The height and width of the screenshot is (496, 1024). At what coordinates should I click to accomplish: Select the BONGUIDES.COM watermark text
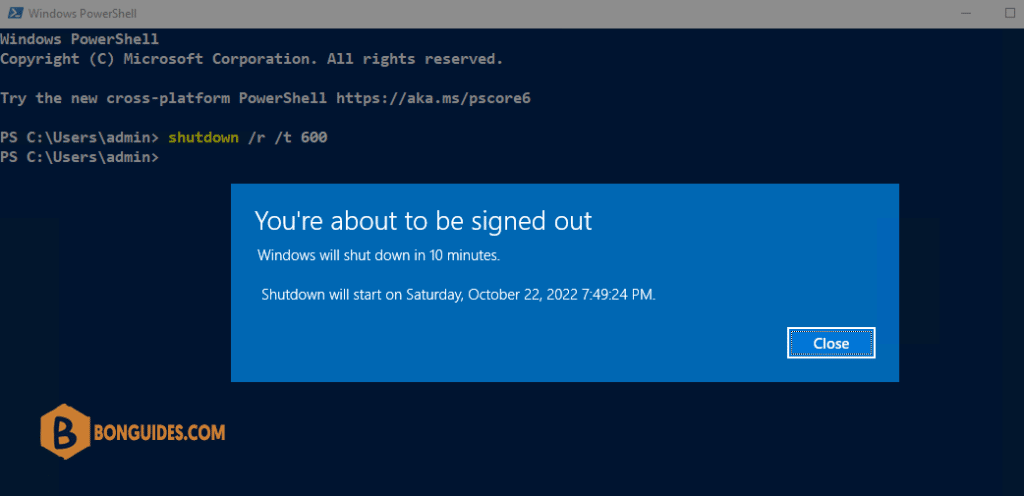coord(160,433)
